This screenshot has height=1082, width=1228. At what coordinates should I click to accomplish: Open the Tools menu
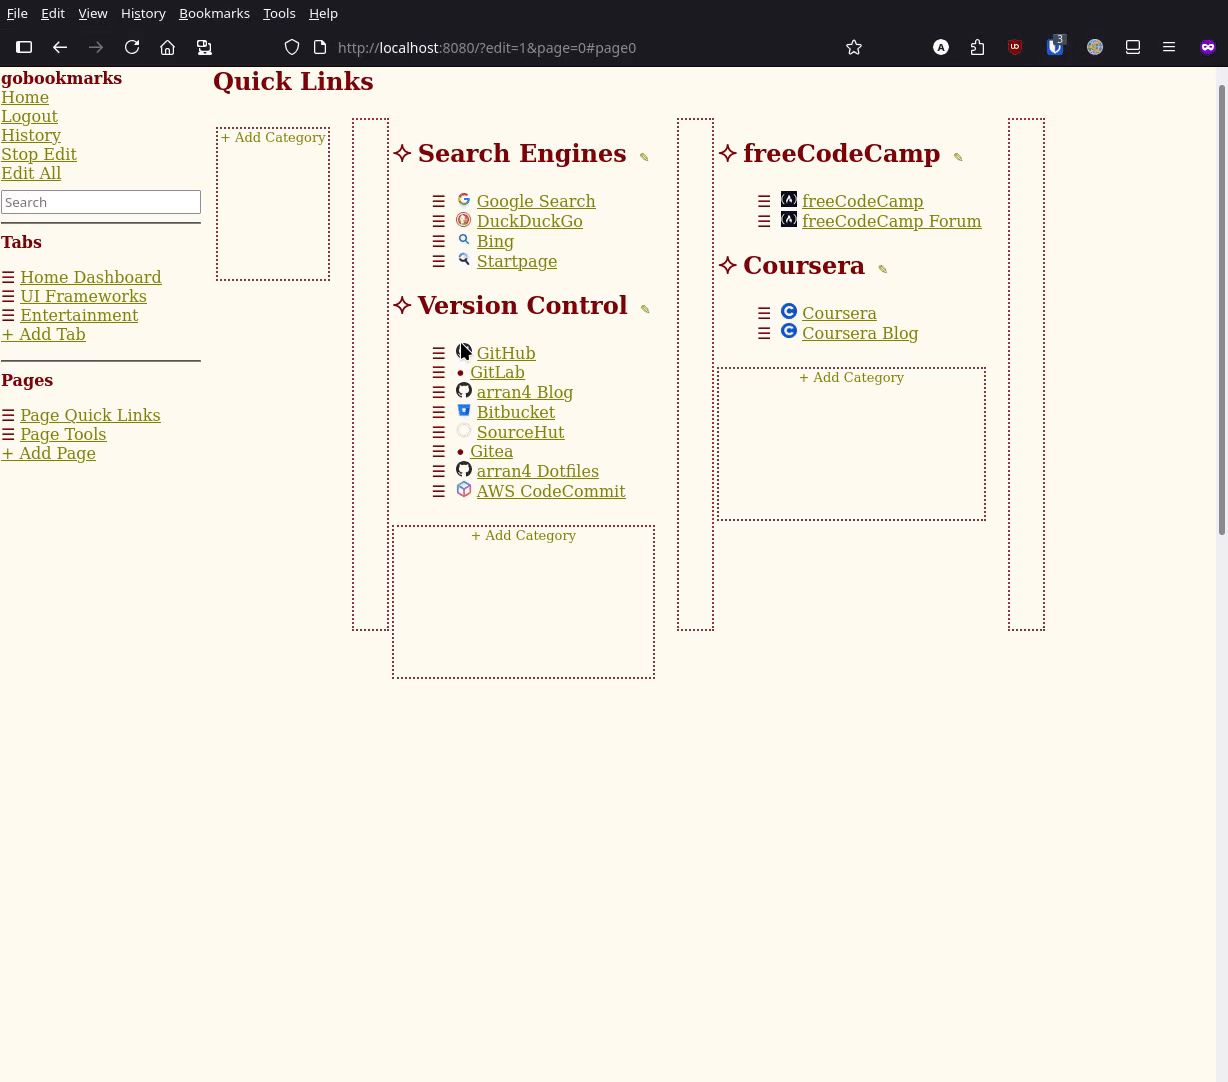point(279,13)
